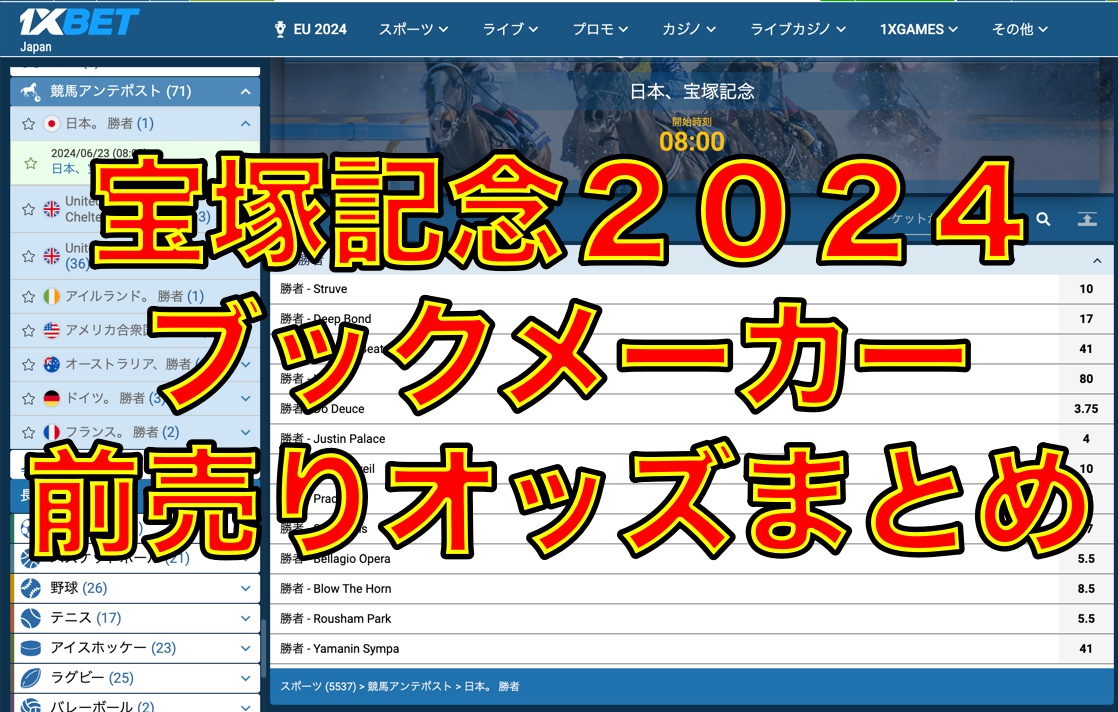The image size is (1118, 712).
Task: Select the 3.75 odds for Do Deuce
Action: (1086, 408)
